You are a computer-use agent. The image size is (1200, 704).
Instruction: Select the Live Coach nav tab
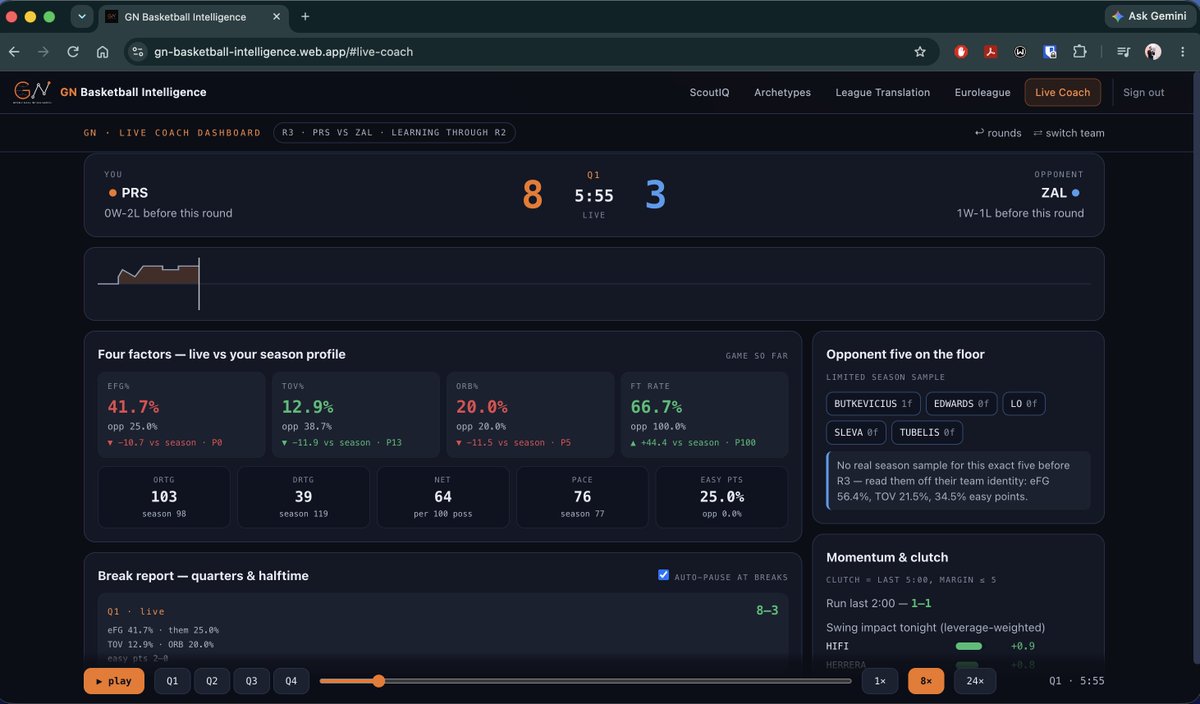click(x=1062, y=92)
